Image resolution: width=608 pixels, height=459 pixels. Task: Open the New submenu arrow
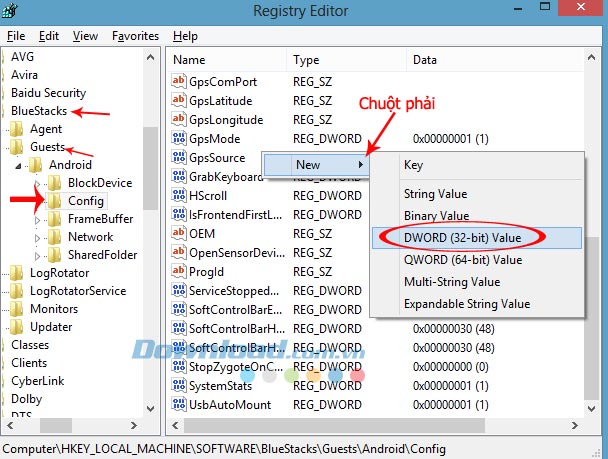[361, 164]
